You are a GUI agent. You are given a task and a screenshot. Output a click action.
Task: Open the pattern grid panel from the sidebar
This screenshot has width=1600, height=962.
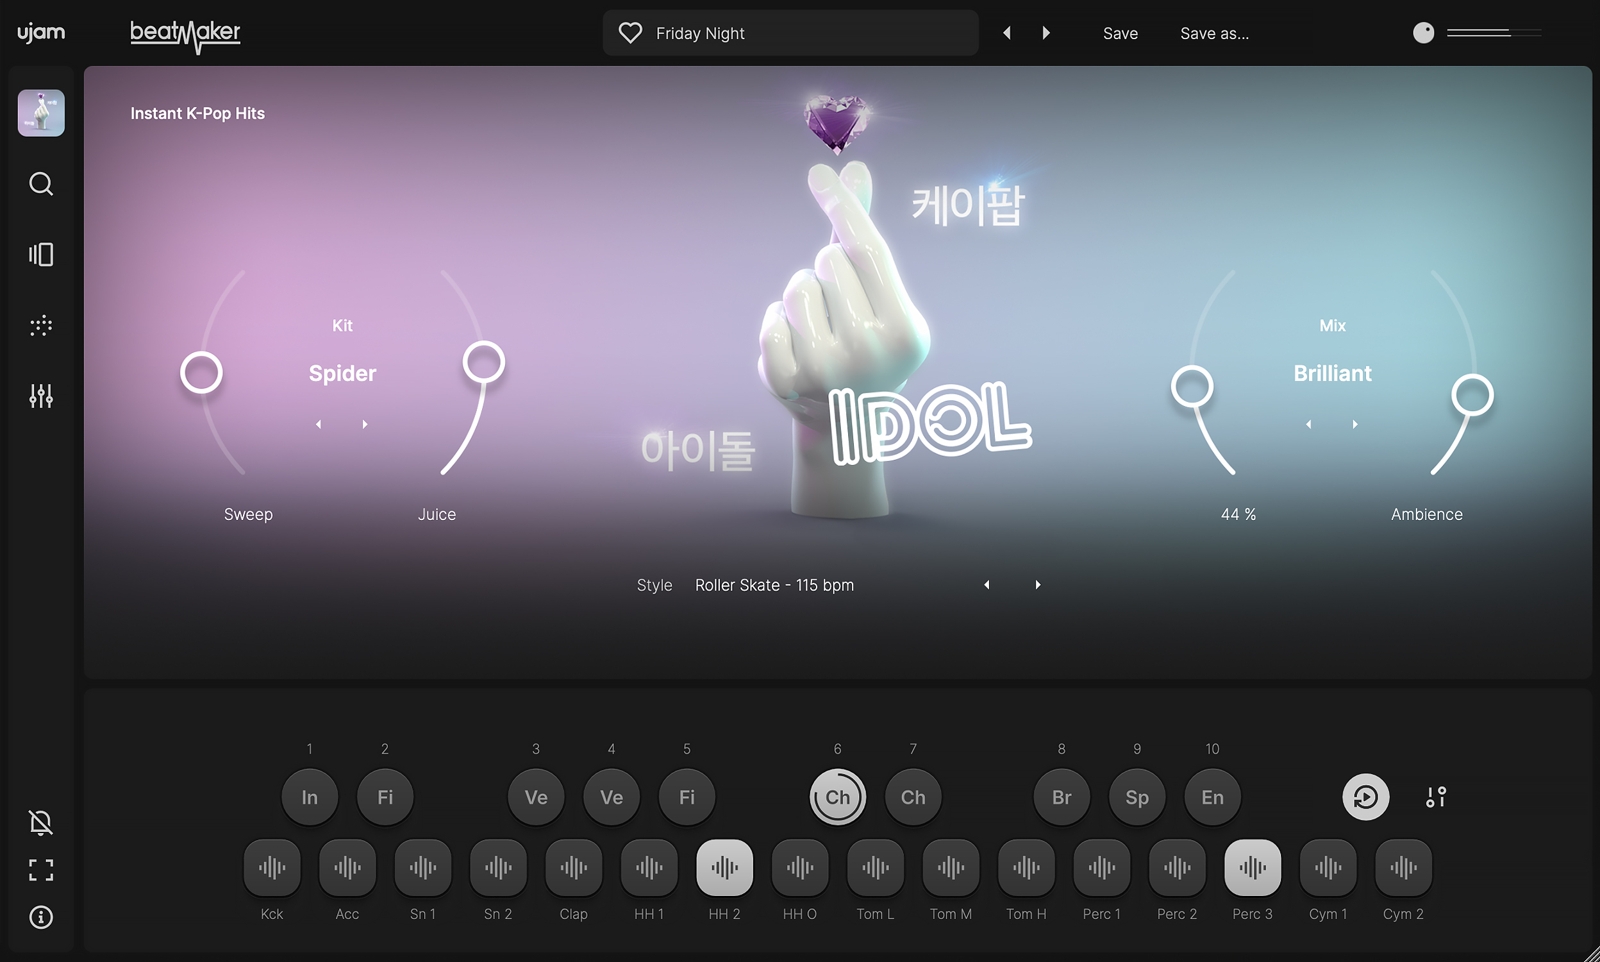point(40,324)
